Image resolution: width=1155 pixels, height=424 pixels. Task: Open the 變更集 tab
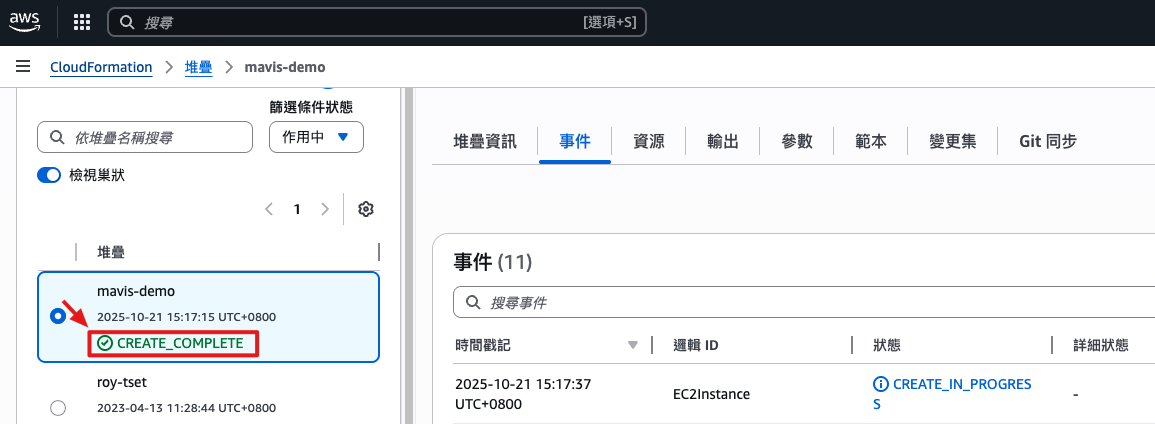[951, 141]
